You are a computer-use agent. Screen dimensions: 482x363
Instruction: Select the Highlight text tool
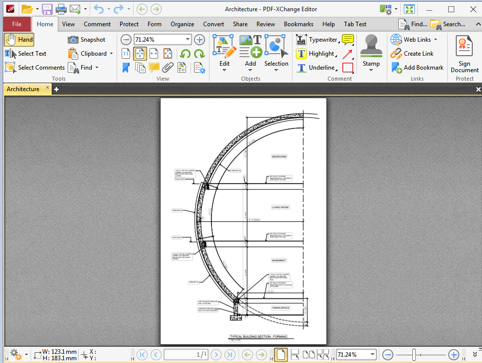click(316, 54)
